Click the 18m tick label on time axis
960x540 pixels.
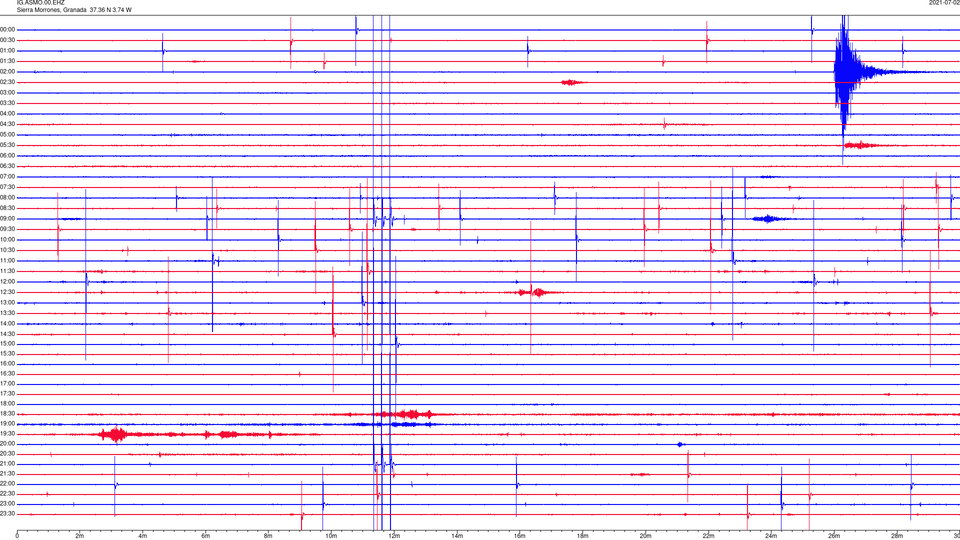(x=582, y=536)
